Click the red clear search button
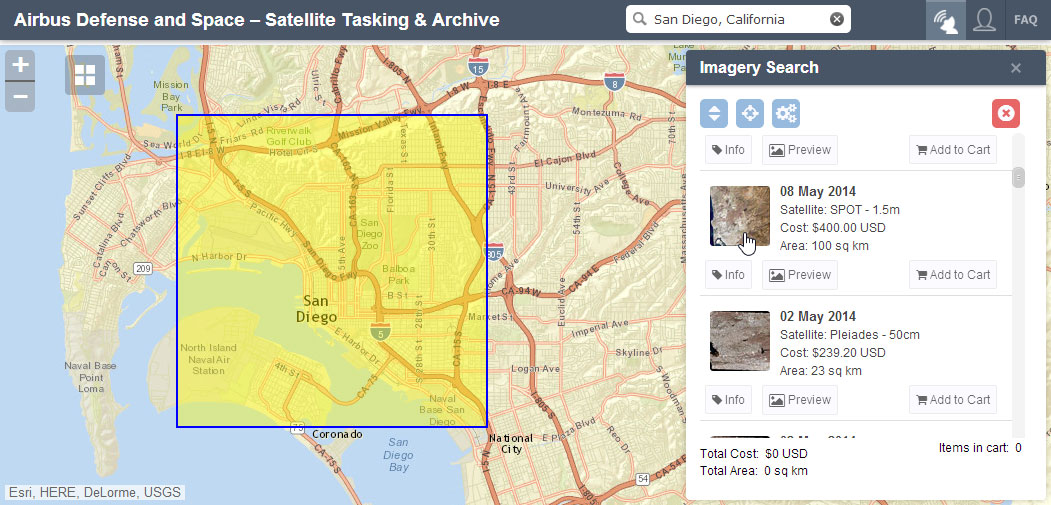This screenshot has height=505, width=1051. tap(1005, 114)
